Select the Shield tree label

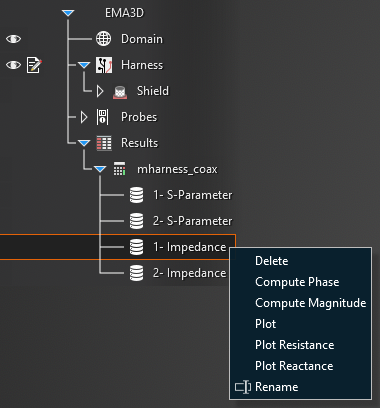(153, 91)
